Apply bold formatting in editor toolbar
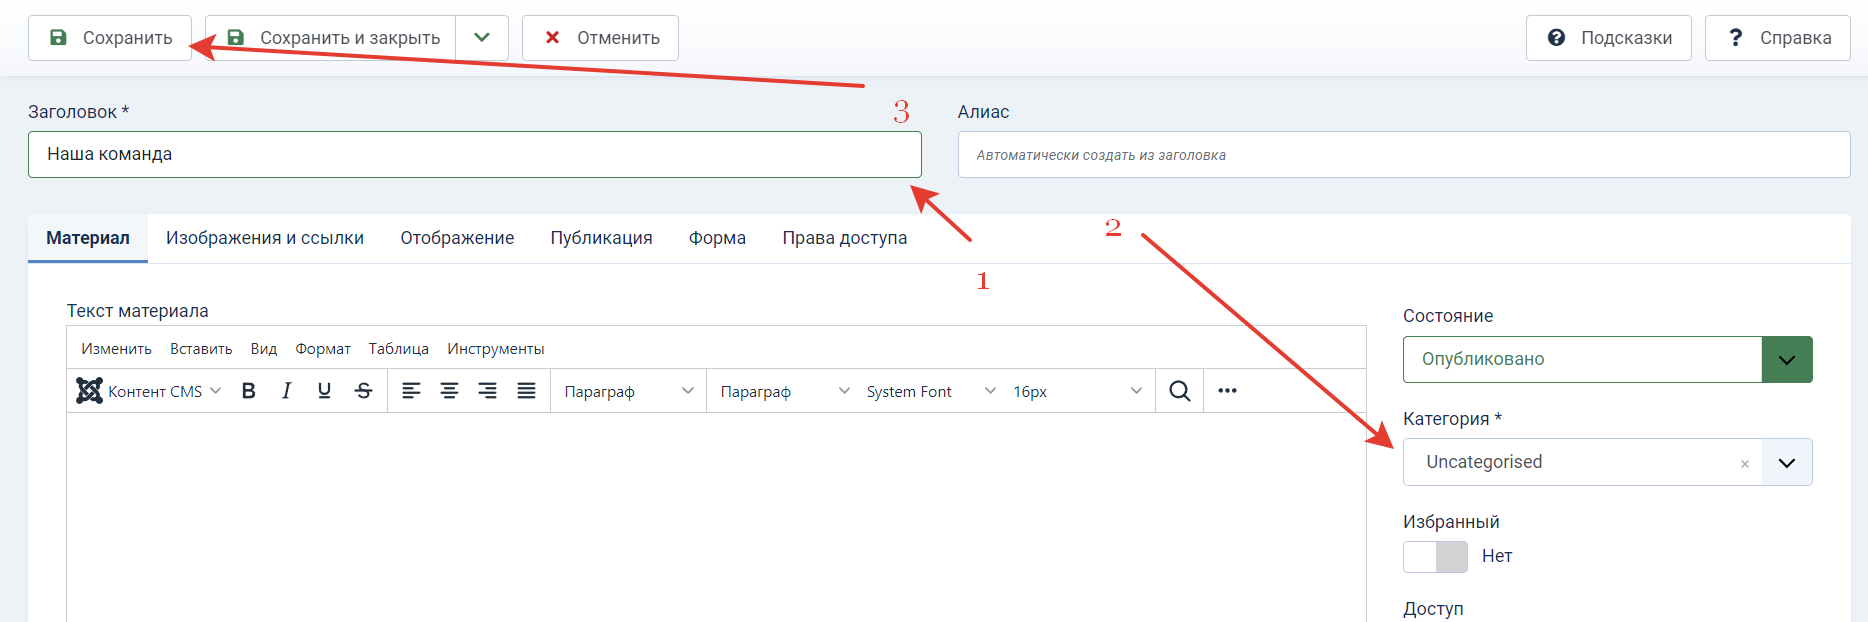Screen dimensions: 1868x622 249,391
